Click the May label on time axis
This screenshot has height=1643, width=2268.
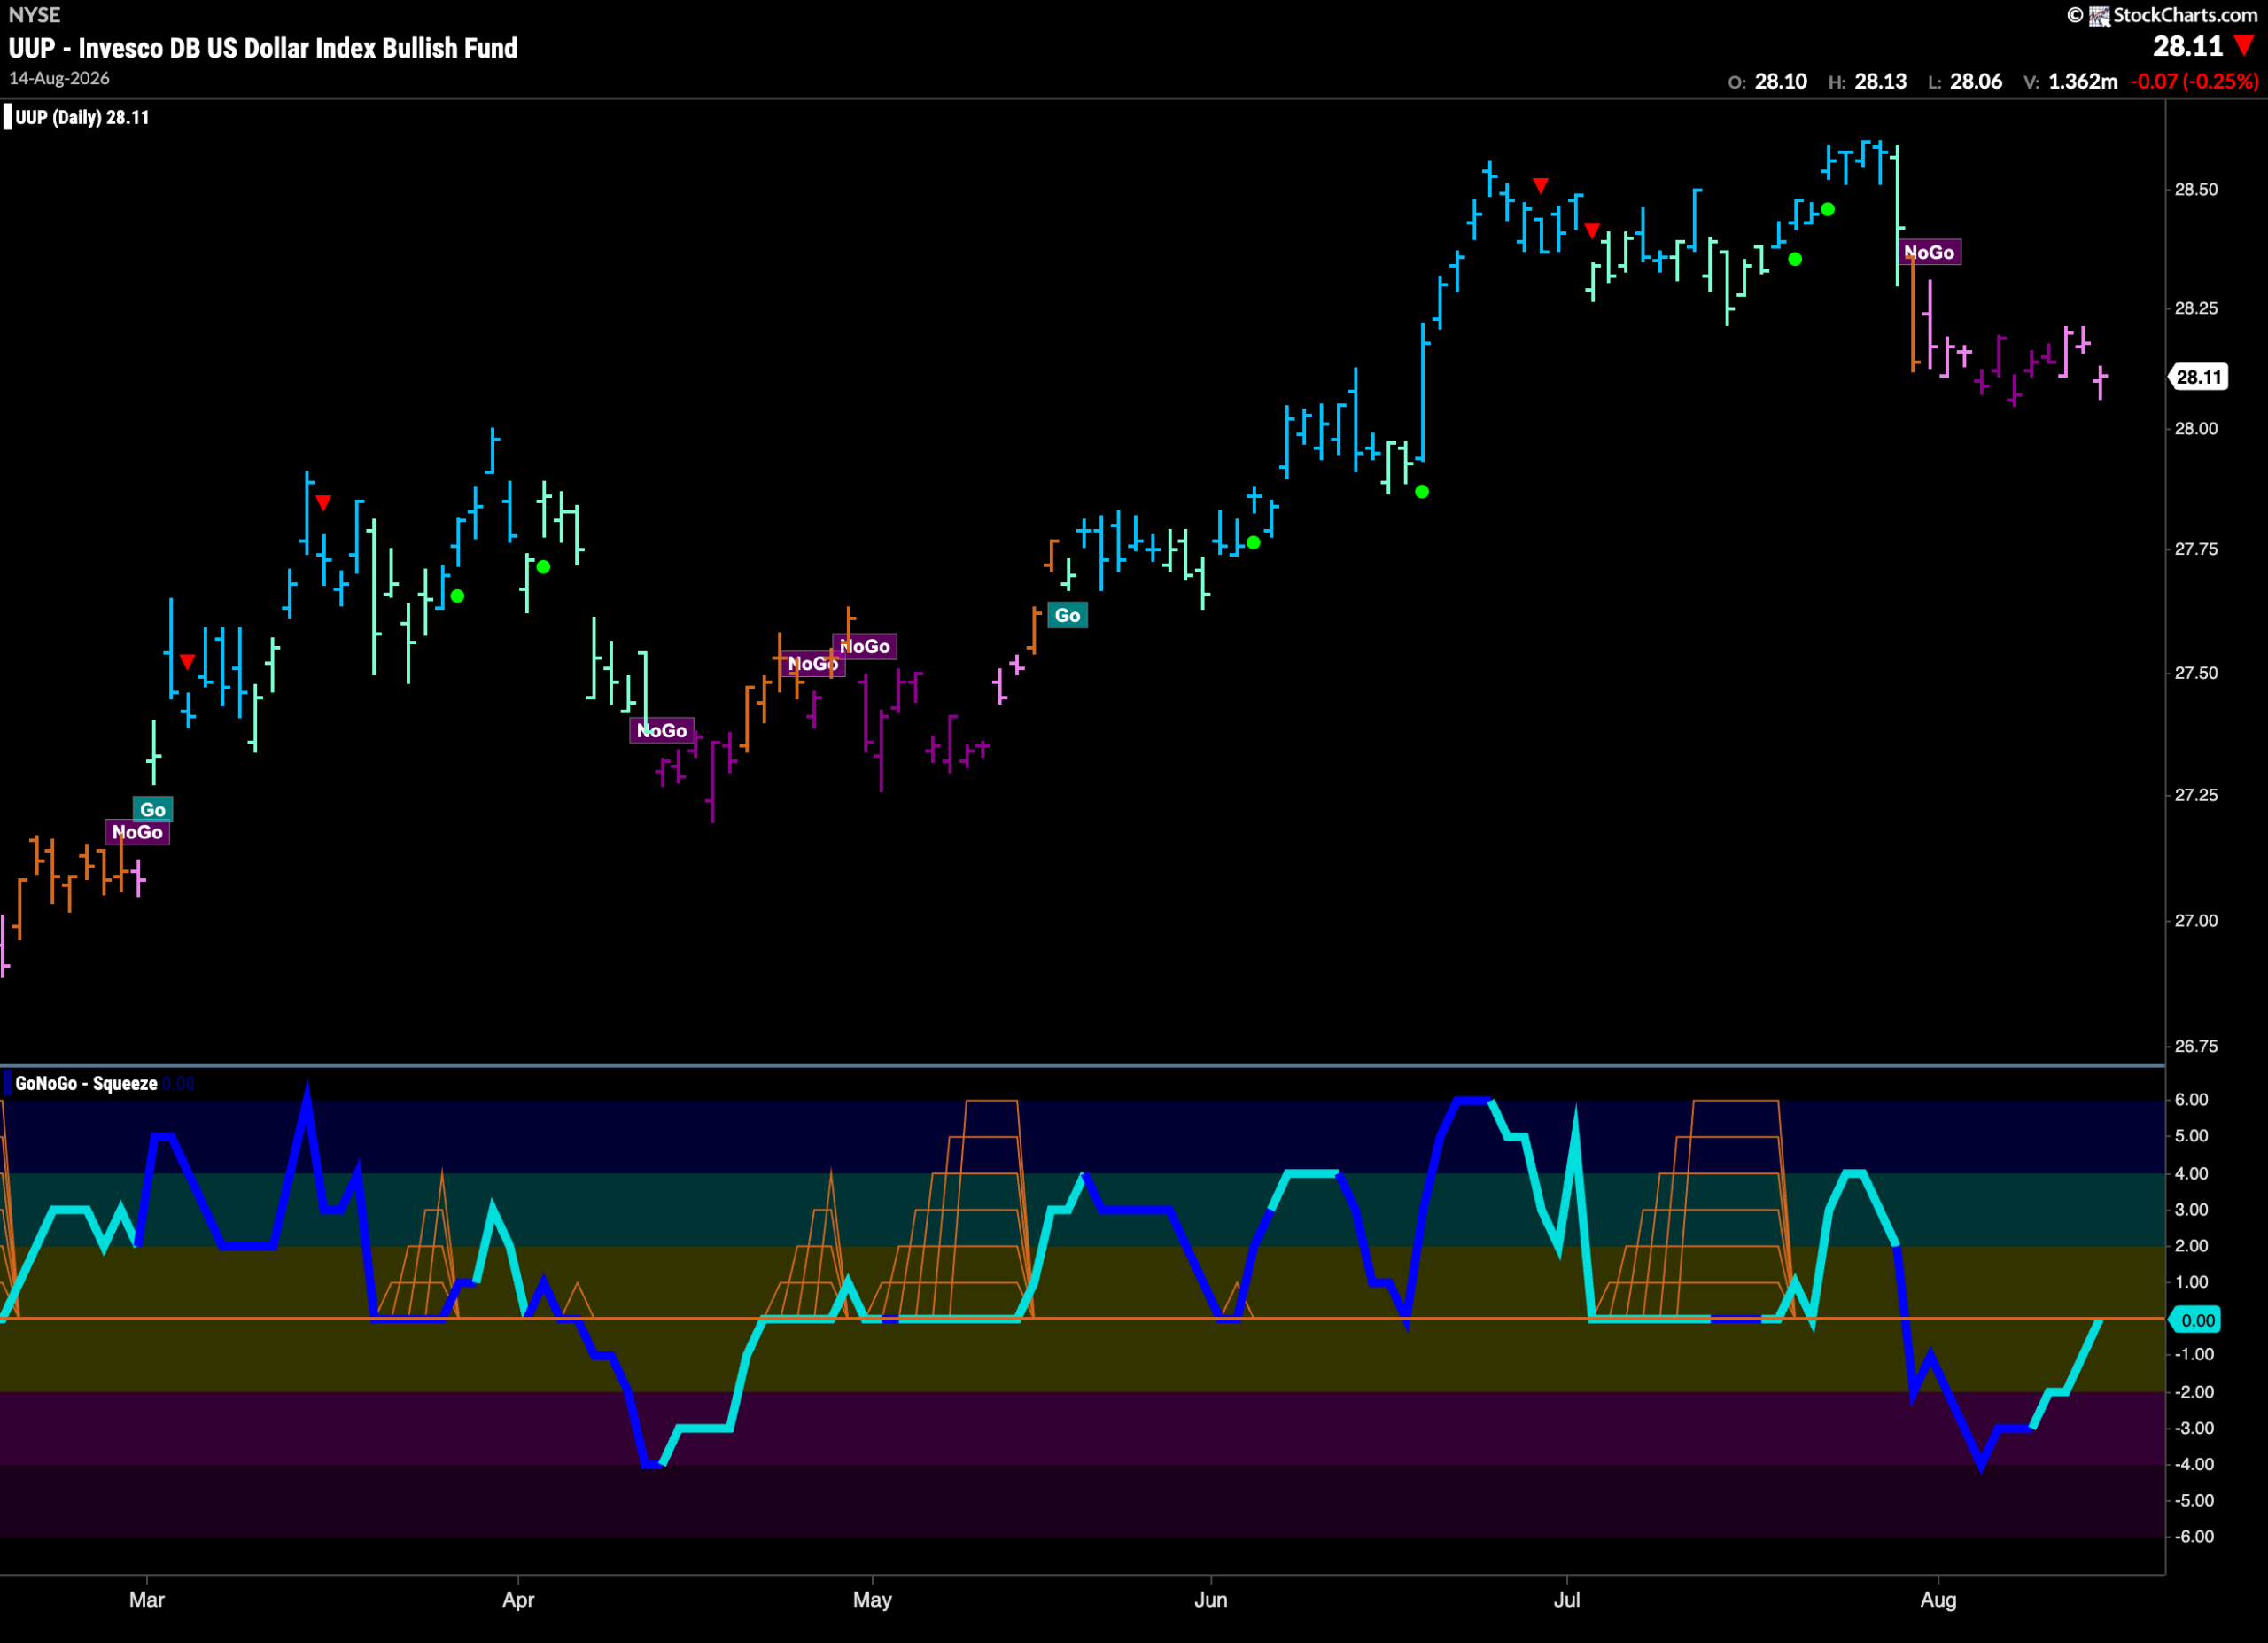pos(872,1600)
